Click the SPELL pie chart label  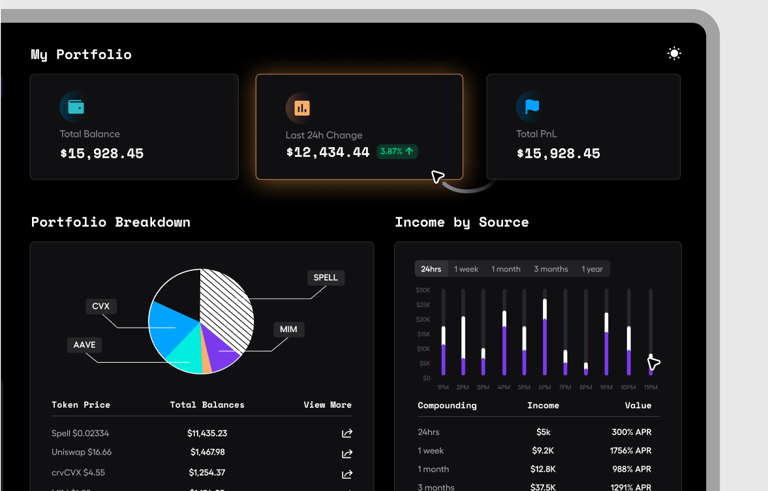326,277
